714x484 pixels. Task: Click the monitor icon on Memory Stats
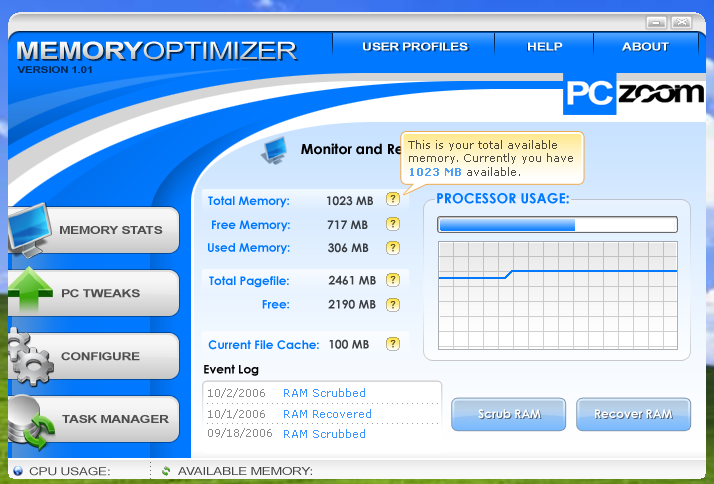pyautogui.click(x=29, y=230)
